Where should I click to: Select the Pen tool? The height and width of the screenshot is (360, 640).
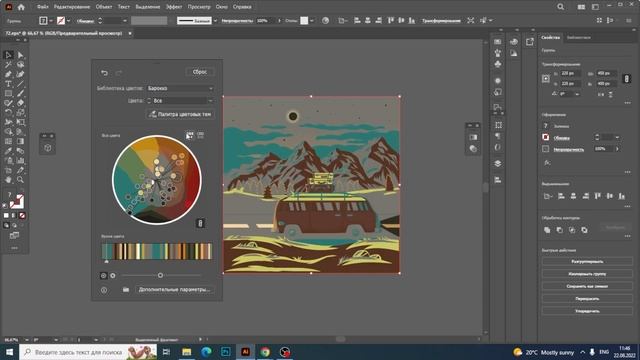(8, 74)
